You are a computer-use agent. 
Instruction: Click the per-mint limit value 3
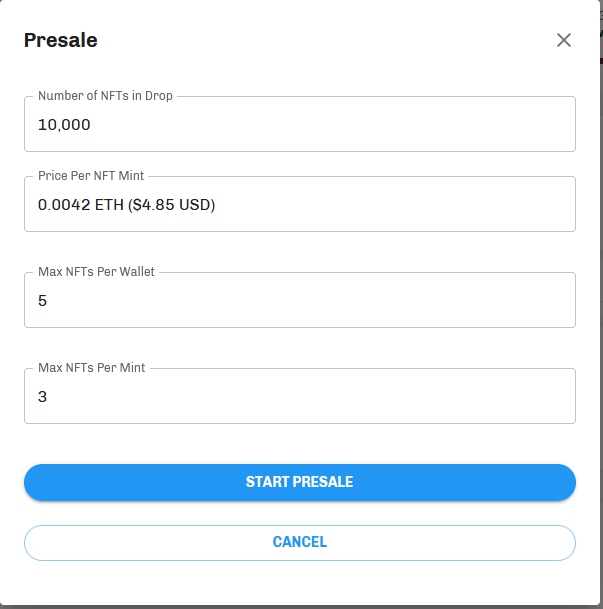(42, 397)
